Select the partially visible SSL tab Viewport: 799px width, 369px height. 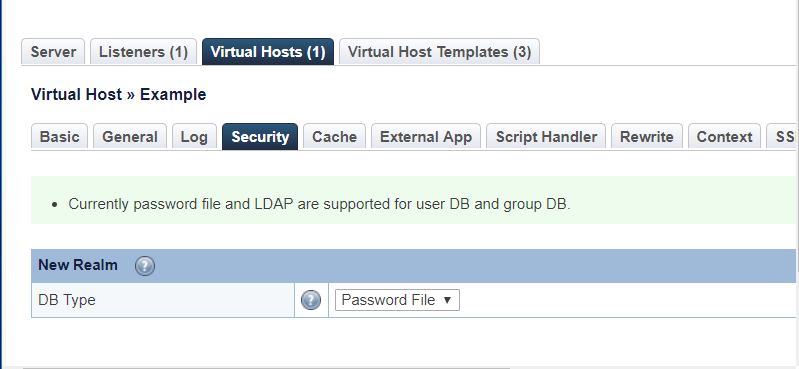point(783,137)
